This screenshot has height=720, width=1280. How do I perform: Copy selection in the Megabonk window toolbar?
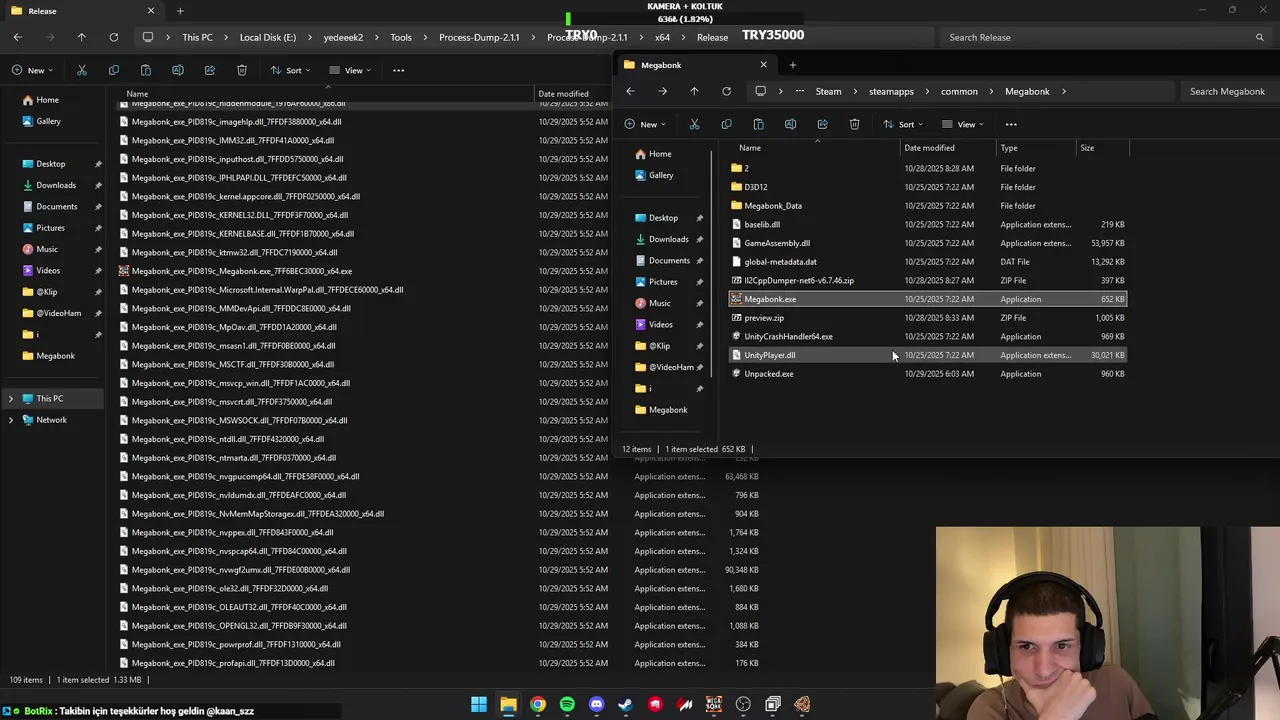(x=726, y=124)
